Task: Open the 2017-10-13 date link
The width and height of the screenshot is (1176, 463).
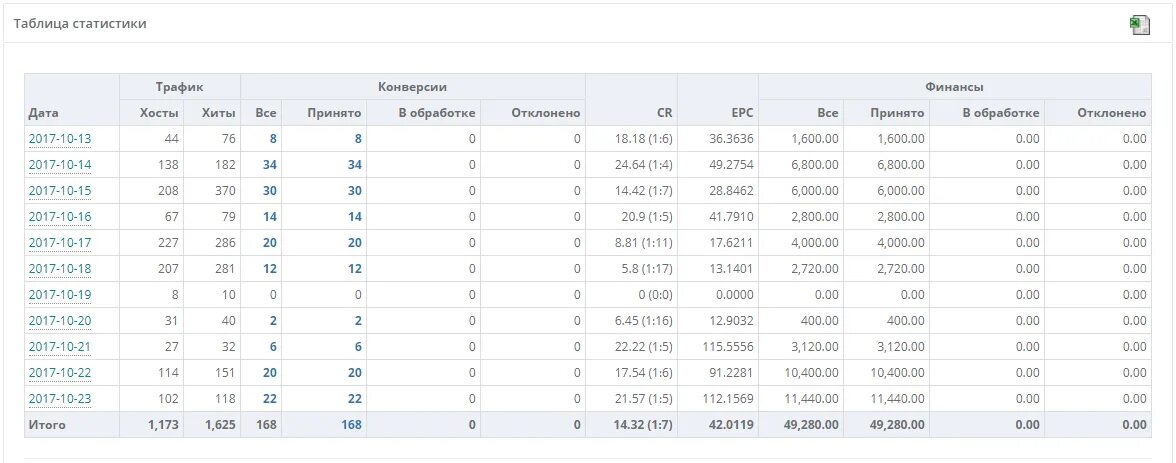Action: click(x=60, y=139)
